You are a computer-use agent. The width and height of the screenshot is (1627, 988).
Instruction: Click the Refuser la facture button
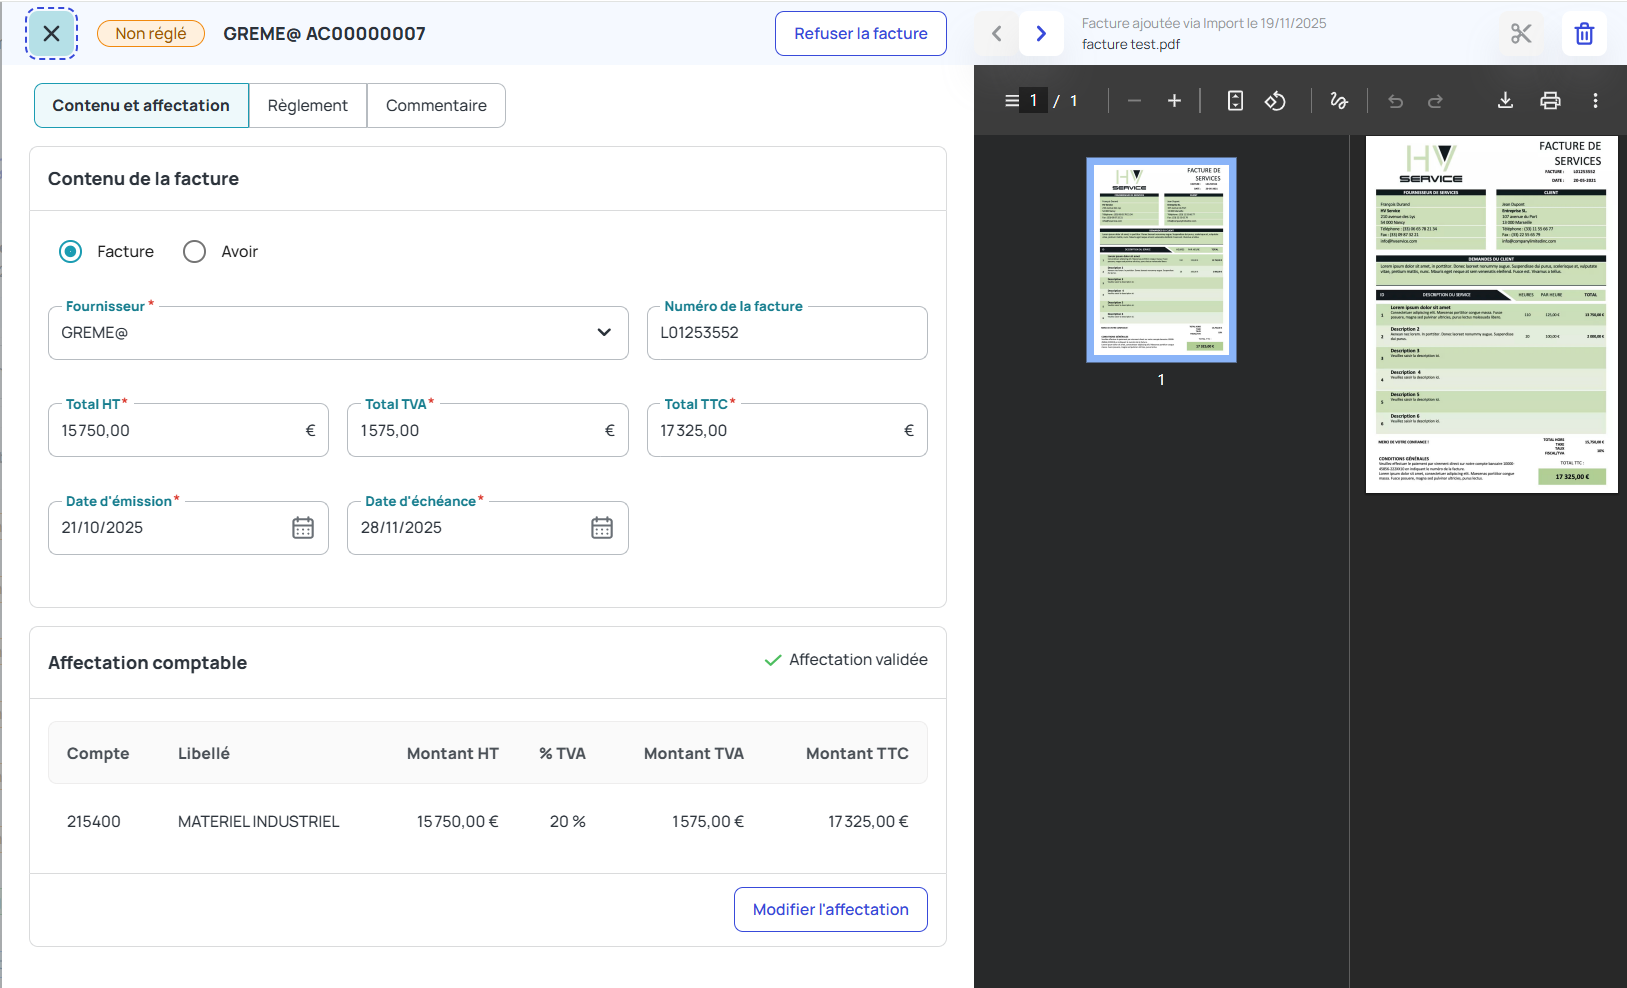coord(861,33)
